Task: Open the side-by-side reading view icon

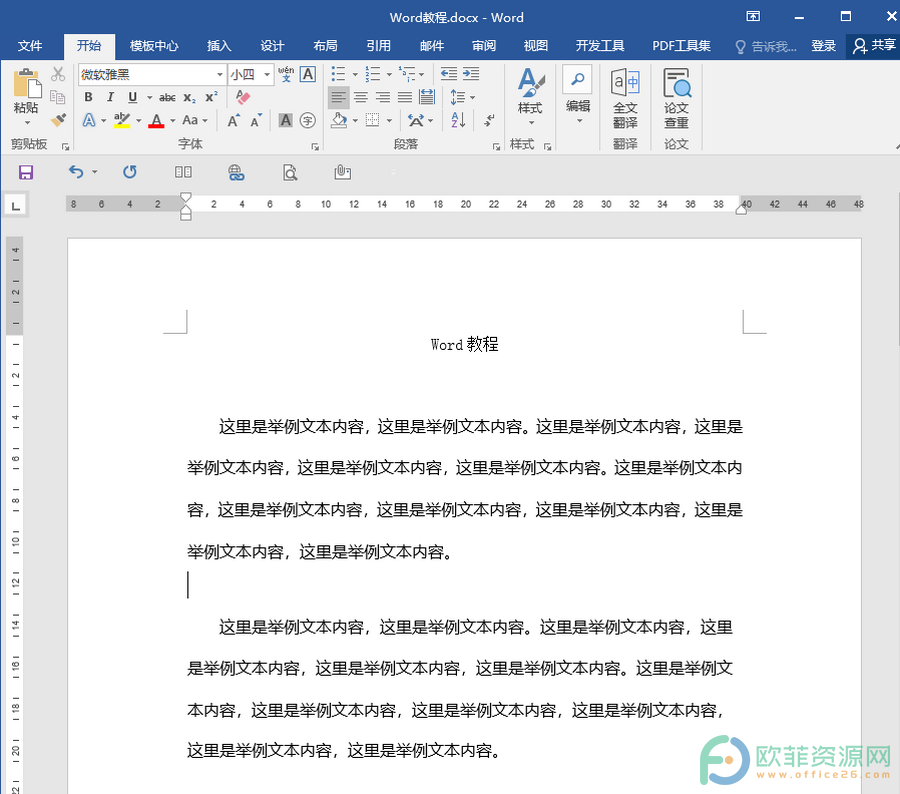Action: [183, 172]
